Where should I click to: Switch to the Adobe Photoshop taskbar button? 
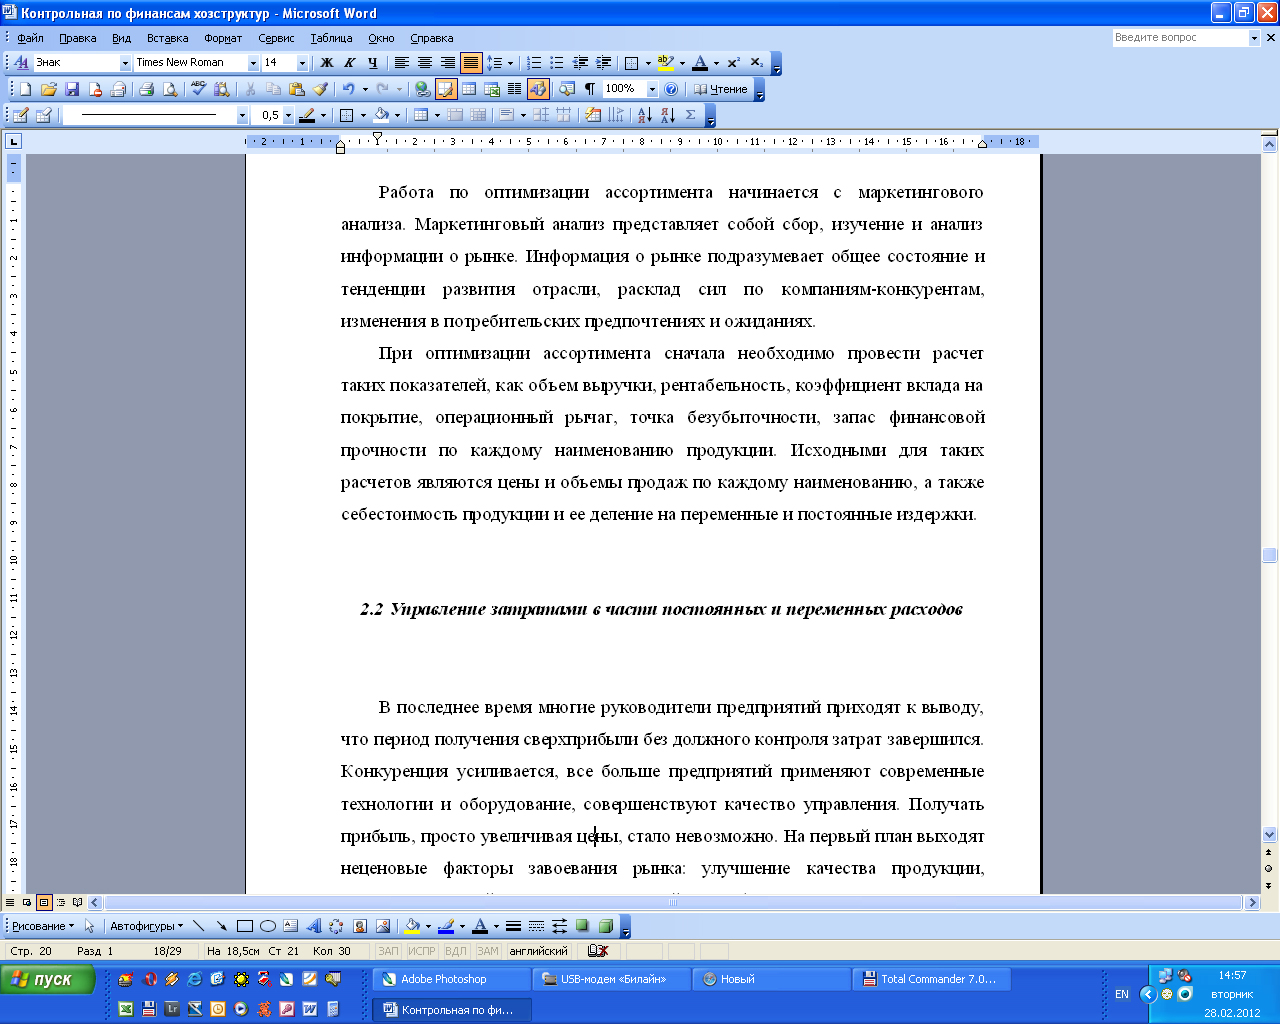pyautogui.click(x=451, y=979)
